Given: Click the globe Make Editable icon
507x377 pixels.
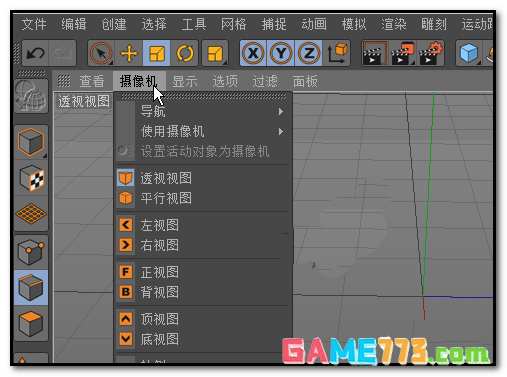Looking at the screenshot, I should coord(31,96).
